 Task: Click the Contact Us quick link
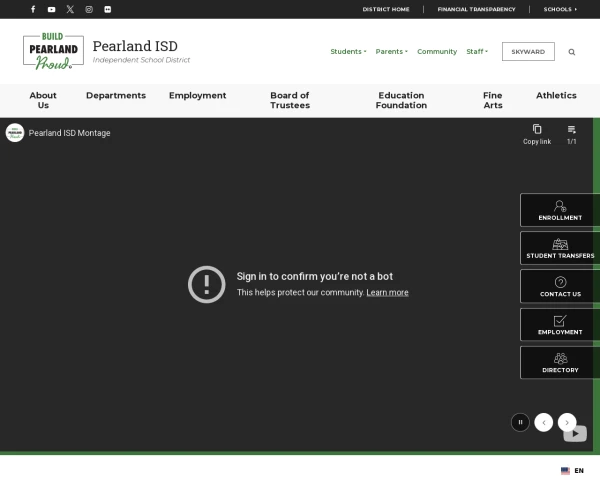click(x=560, y=286)
